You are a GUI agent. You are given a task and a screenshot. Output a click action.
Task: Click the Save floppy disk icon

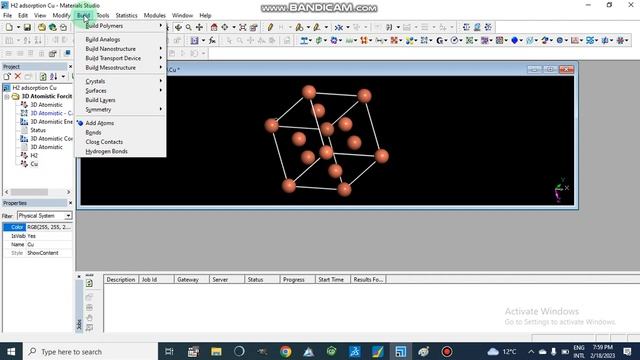point(27,27)
